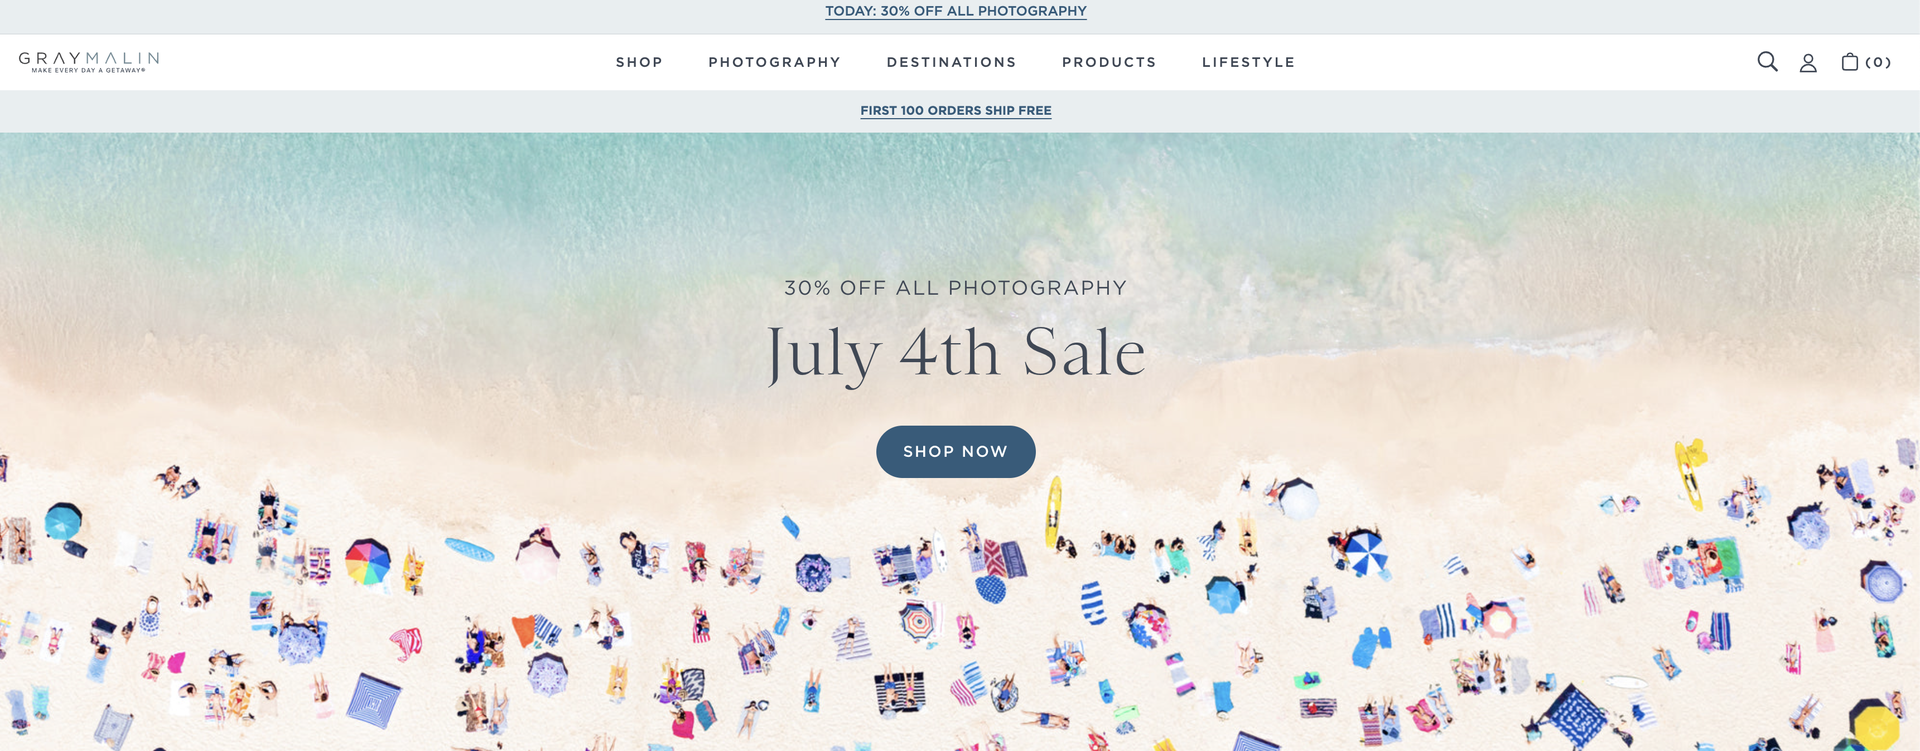Open the shopping bag cart icon
1920x751 pixels.
(1850, 62)
